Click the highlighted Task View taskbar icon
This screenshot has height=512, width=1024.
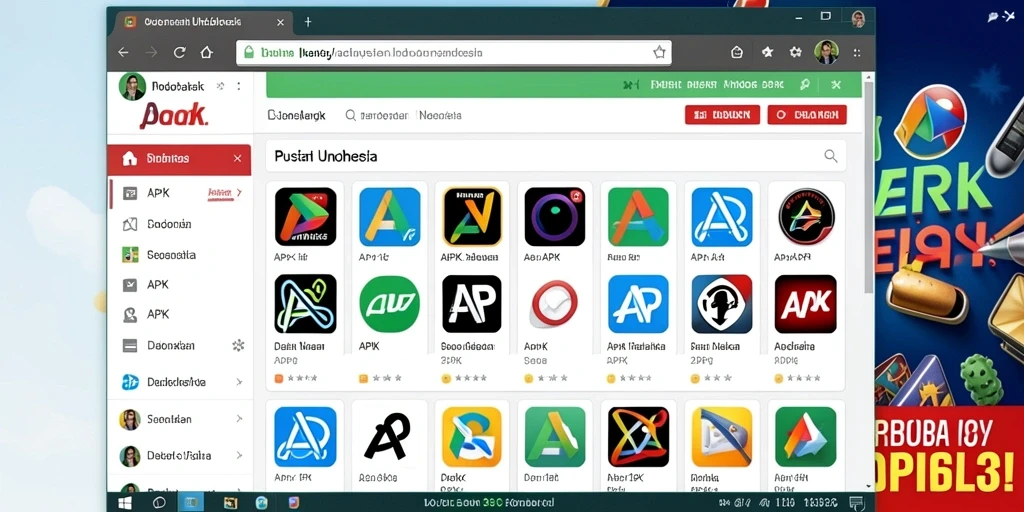[x=193, y=503]
